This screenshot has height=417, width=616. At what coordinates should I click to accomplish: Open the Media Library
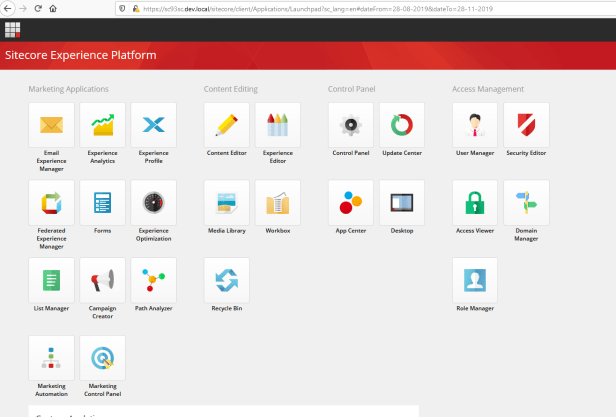pos(226,203)
